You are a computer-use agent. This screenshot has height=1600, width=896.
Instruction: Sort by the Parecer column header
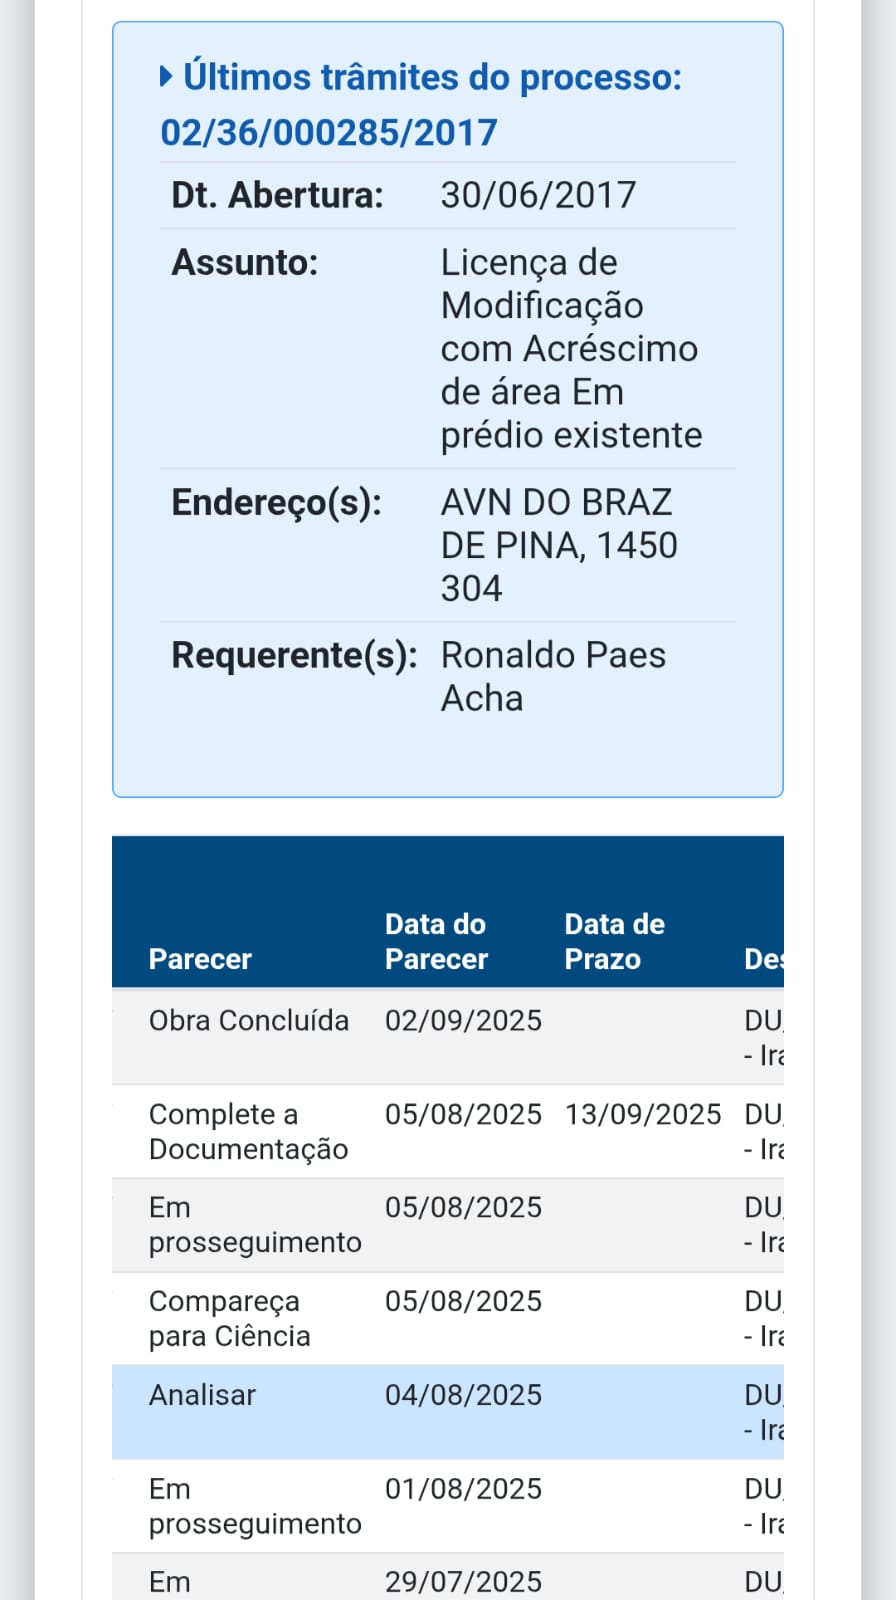[200, 959]
